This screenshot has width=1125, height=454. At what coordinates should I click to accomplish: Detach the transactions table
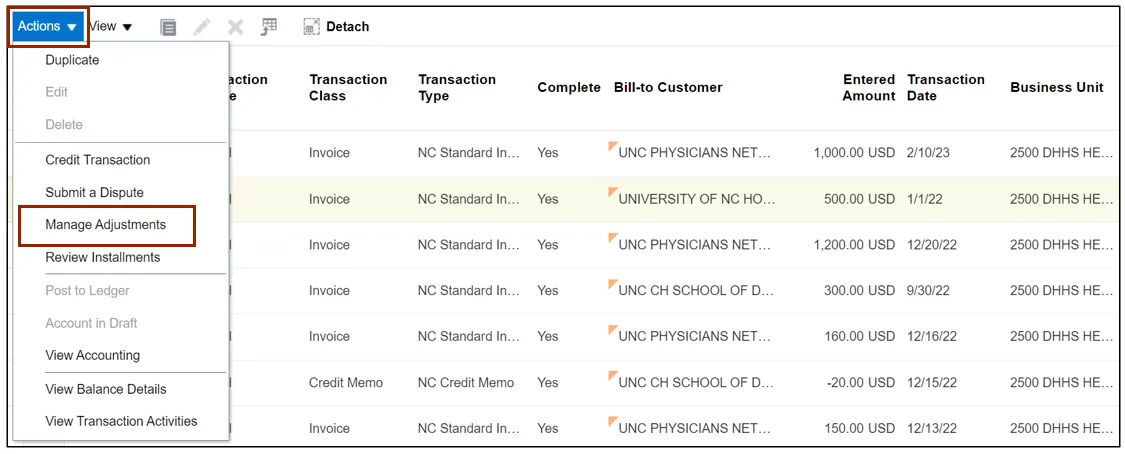click(x=336, y=27)
